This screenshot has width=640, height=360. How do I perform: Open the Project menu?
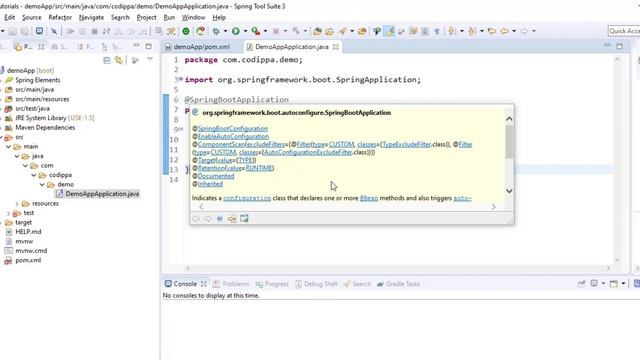click(x=146, y=18)
